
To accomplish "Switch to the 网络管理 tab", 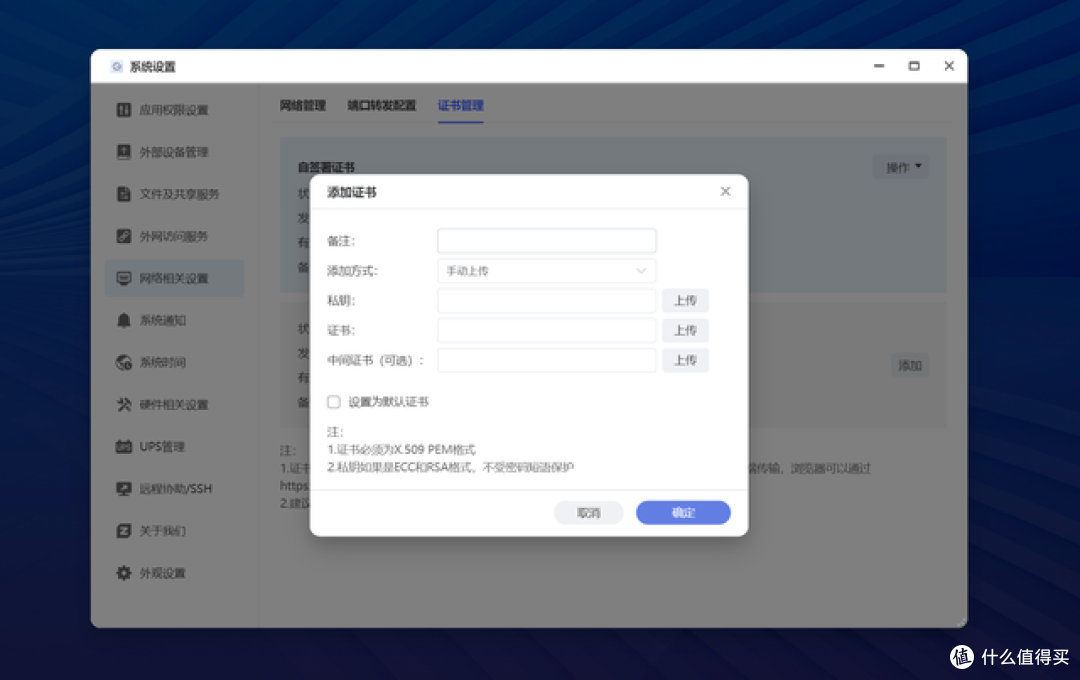I will [302, 105].
